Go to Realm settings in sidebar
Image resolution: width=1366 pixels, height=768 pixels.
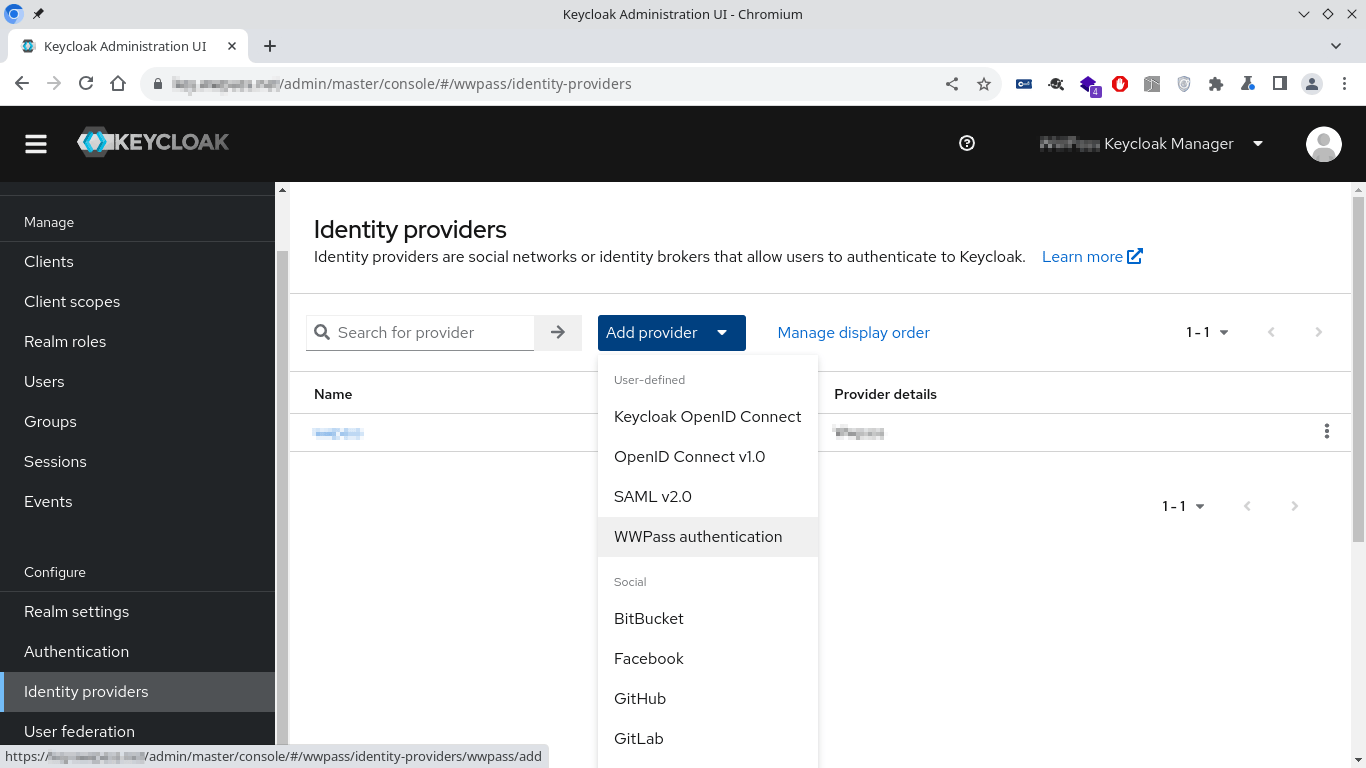coord(77,612)
